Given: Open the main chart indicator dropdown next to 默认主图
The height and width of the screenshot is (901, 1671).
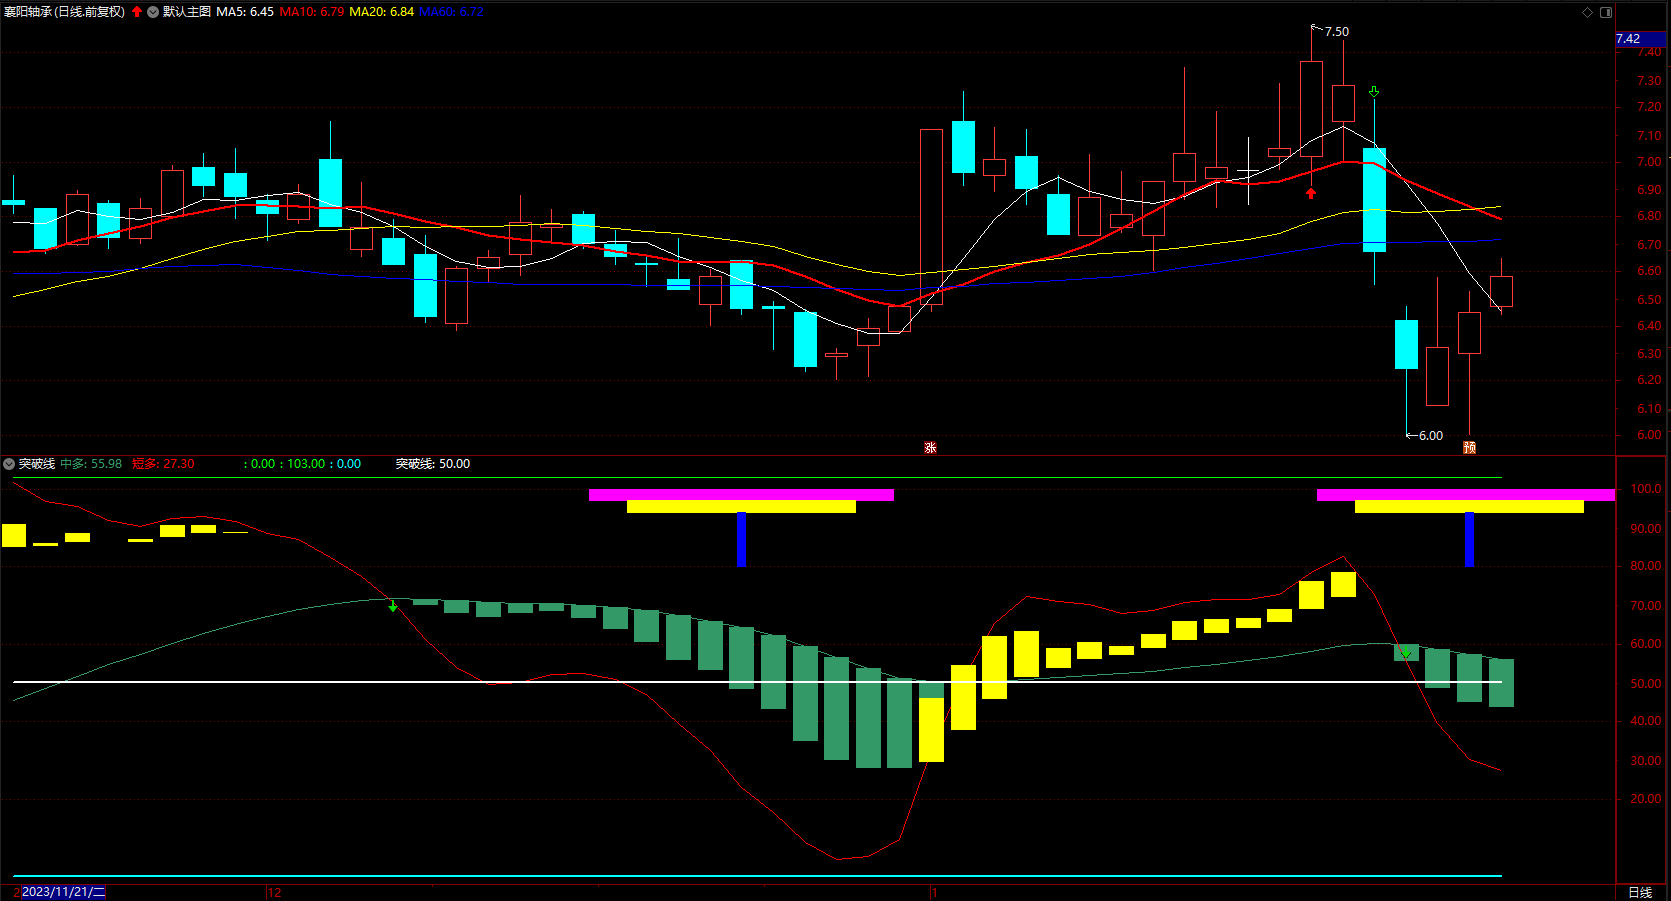Looking at the screenshot, I should click(153, 12).
